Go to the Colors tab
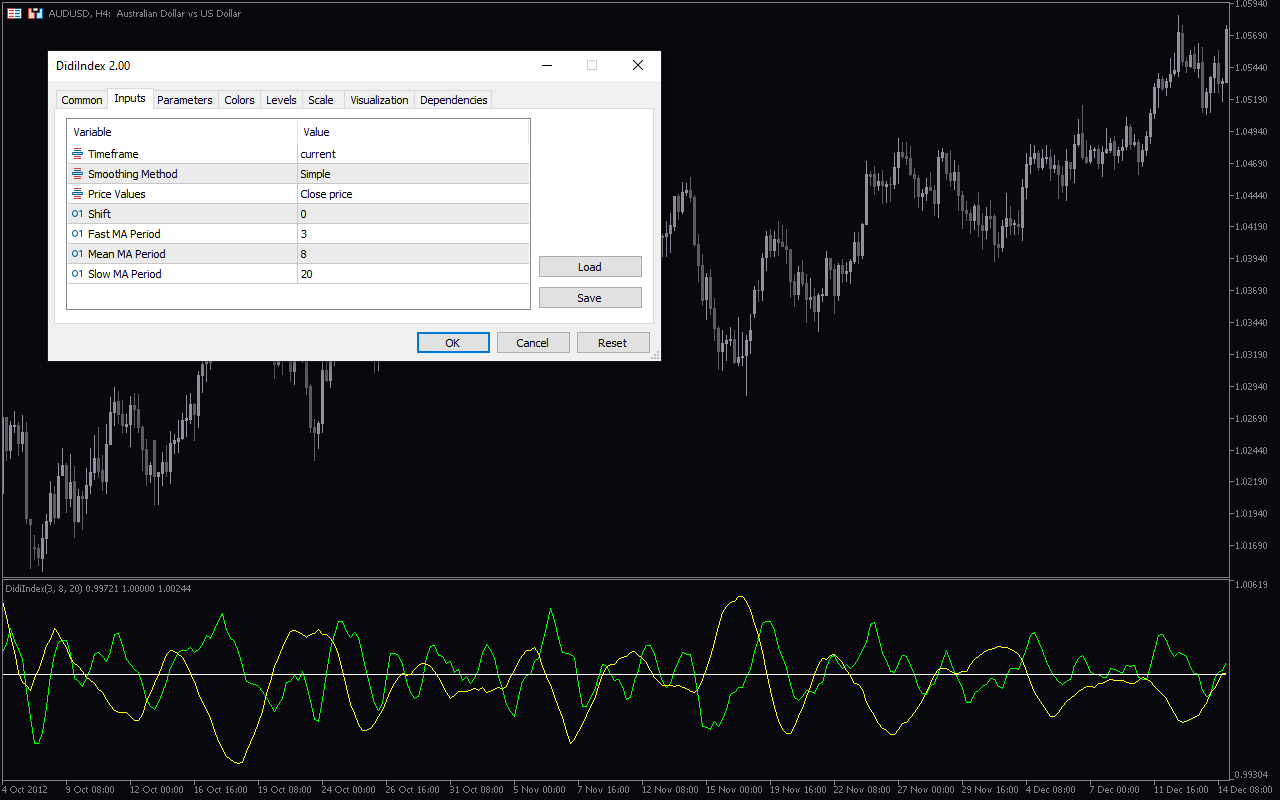 click(239, 100)
